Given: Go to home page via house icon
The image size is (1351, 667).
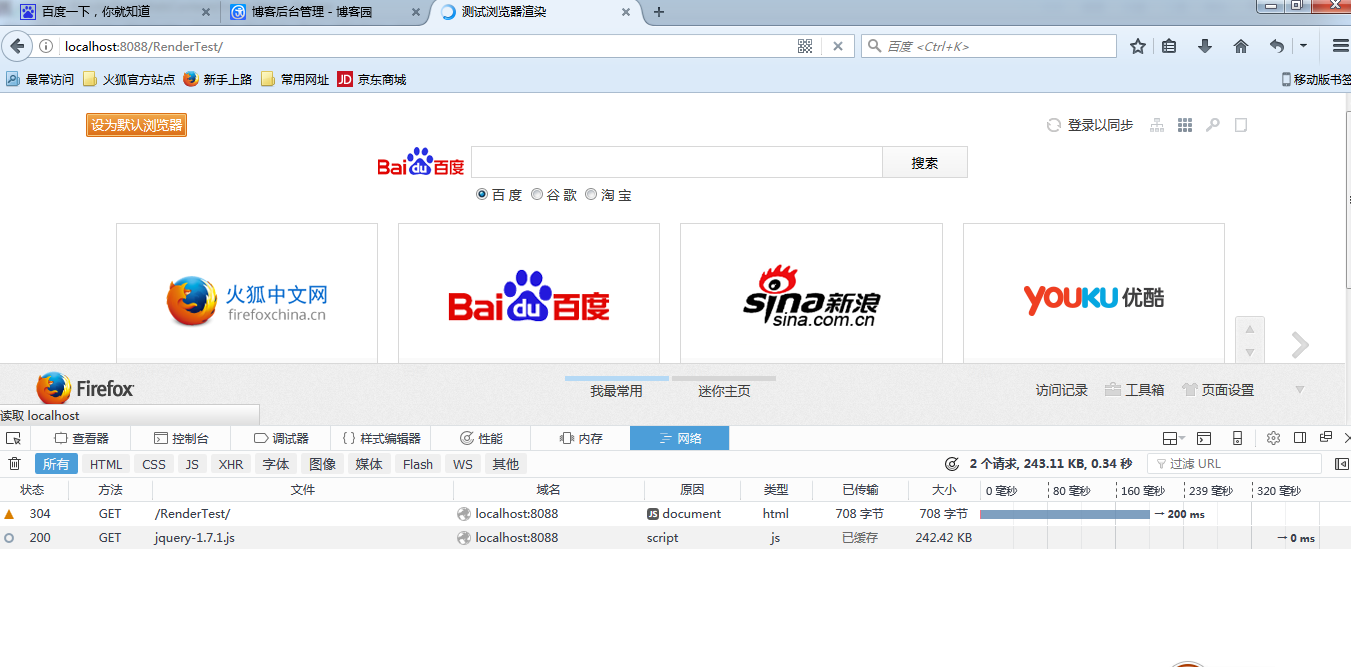Looking at the screenshot, I should coord(1241,46).
